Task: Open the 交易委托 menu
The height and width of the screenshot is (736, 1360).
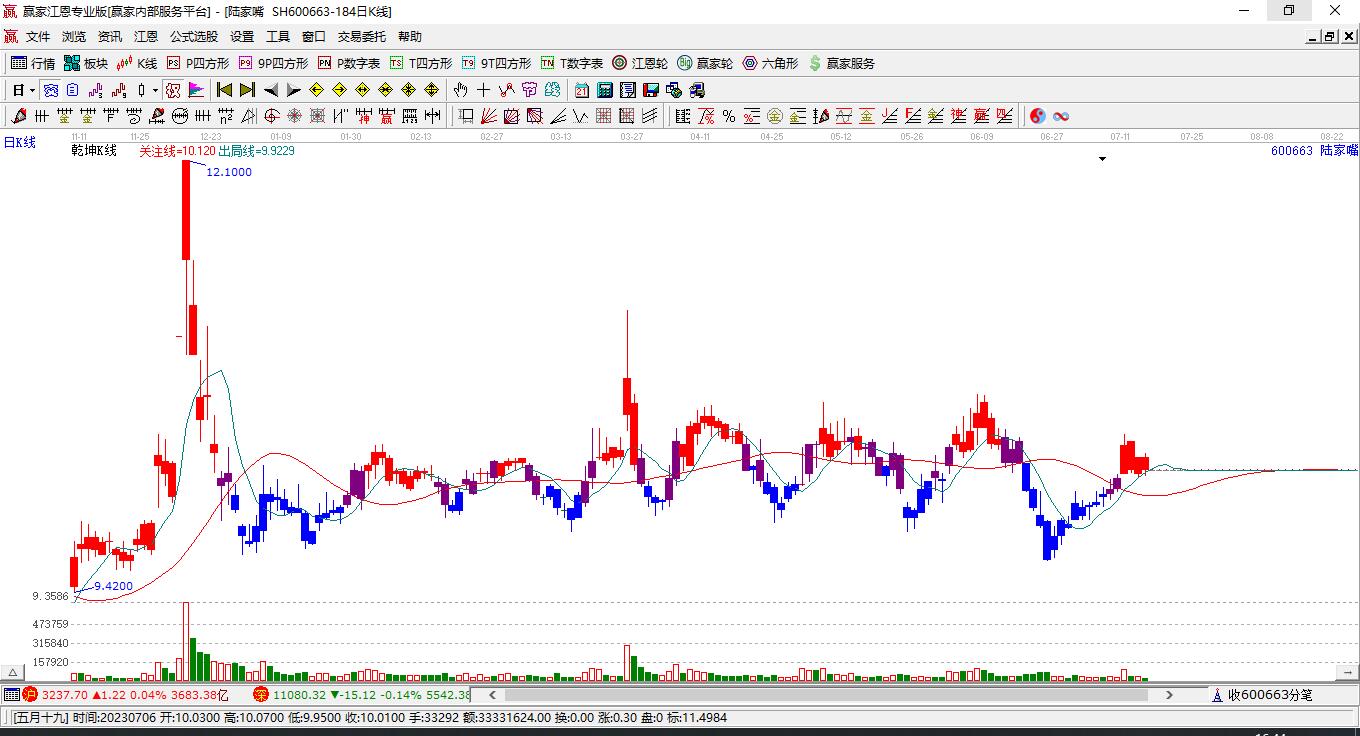Action: [x=361, y=37]
